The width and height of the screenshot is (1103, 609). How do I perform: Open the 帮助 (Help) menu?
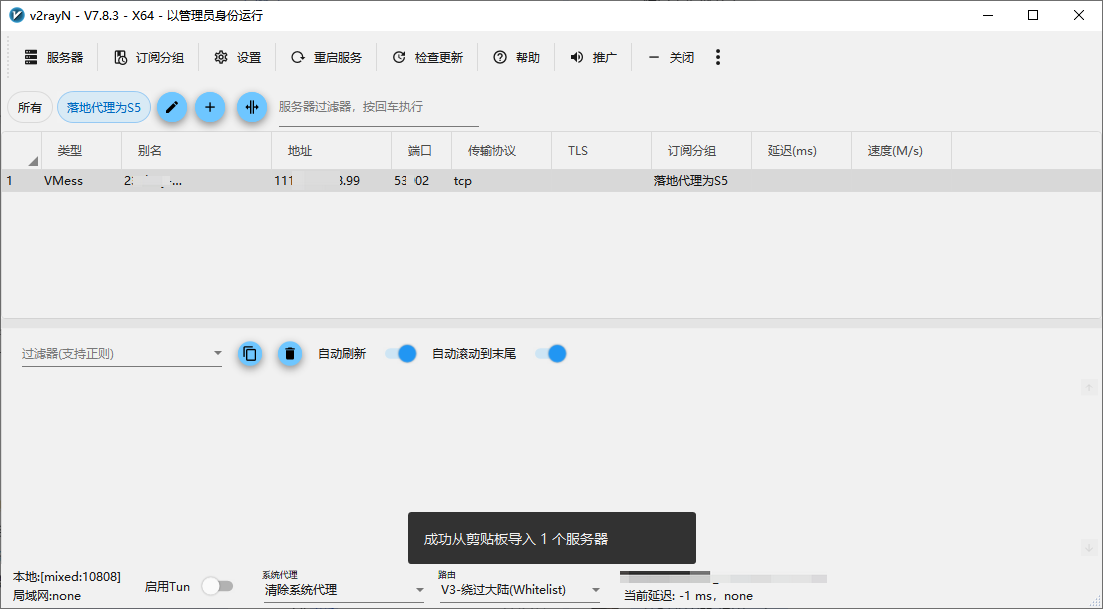(516, 58)
